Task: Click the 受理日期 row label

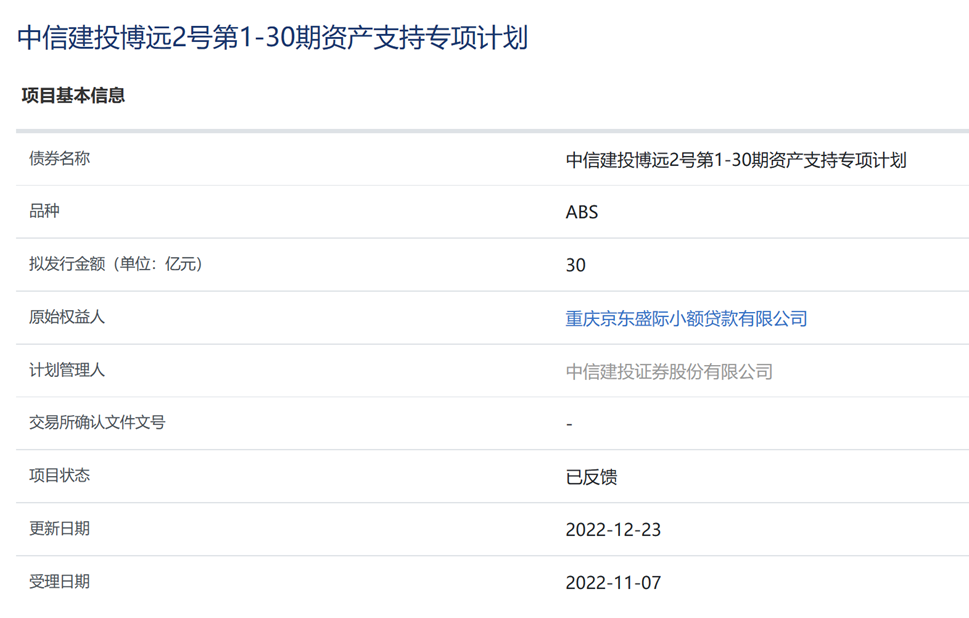Action: 59,581
